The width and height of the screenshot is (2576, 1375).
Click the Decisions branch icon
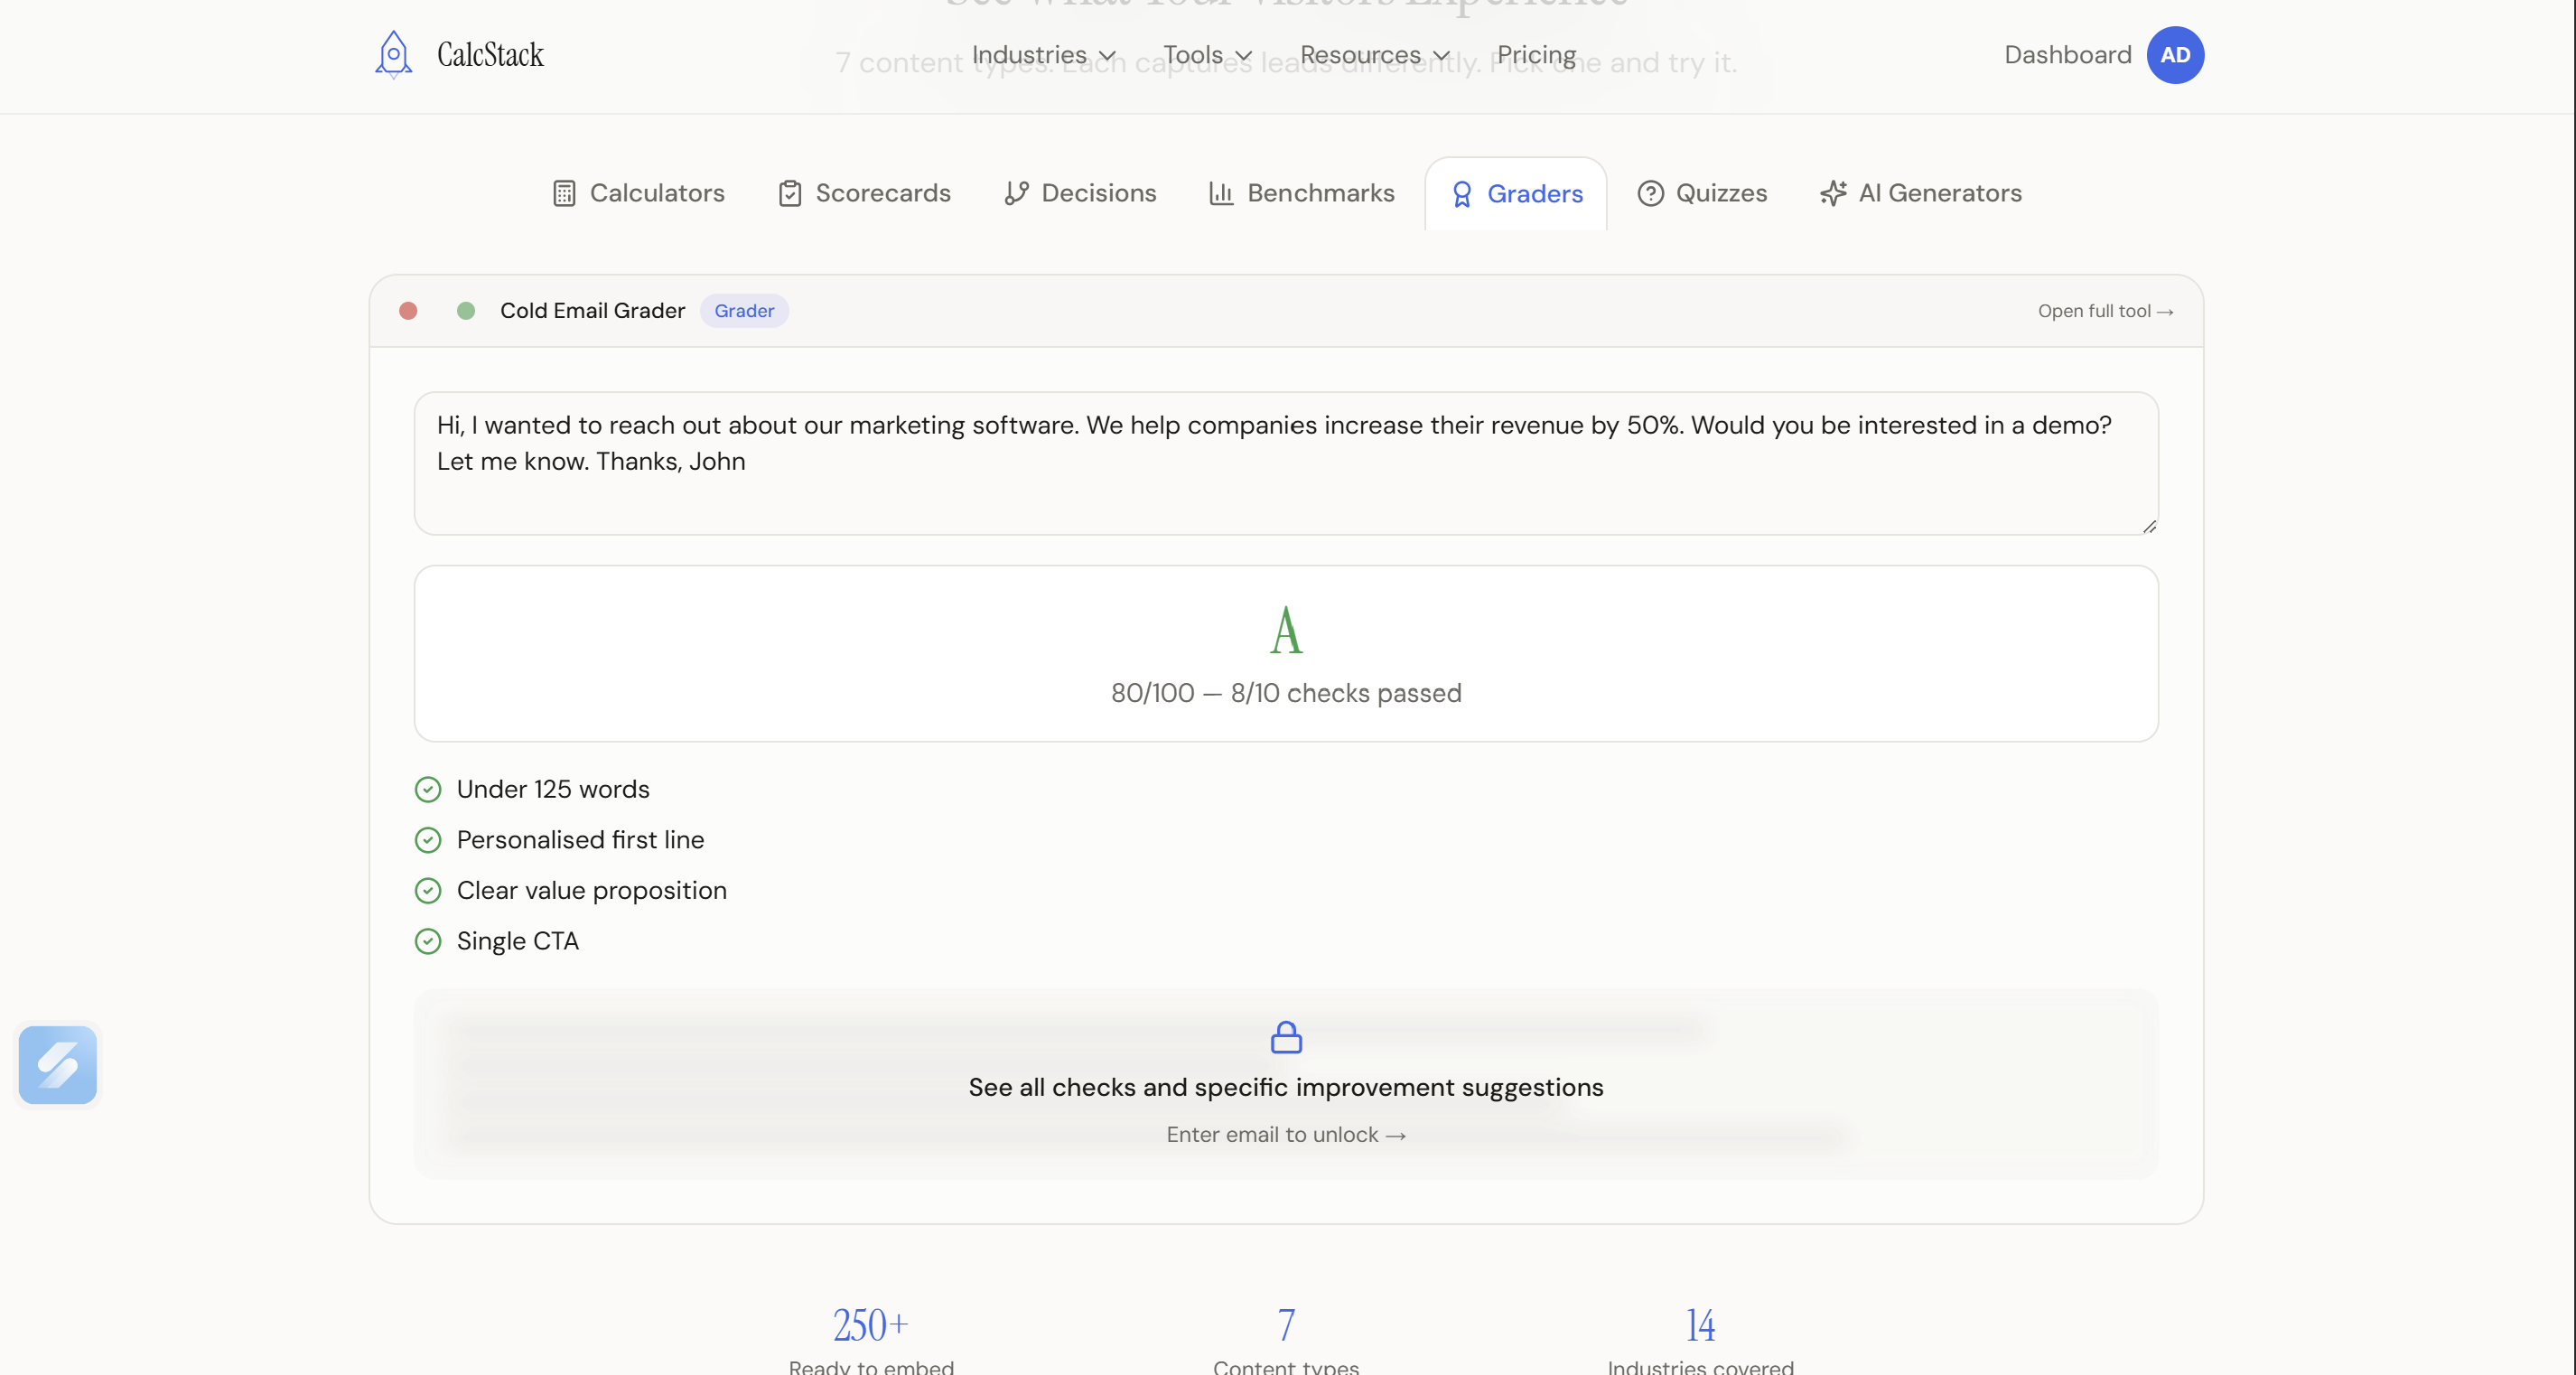pyautogui.click(x=1016, y=193)
